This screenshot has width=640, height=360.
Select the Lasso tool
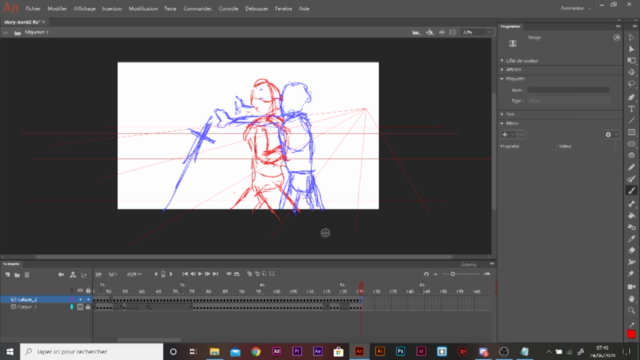tap(631, 84)
